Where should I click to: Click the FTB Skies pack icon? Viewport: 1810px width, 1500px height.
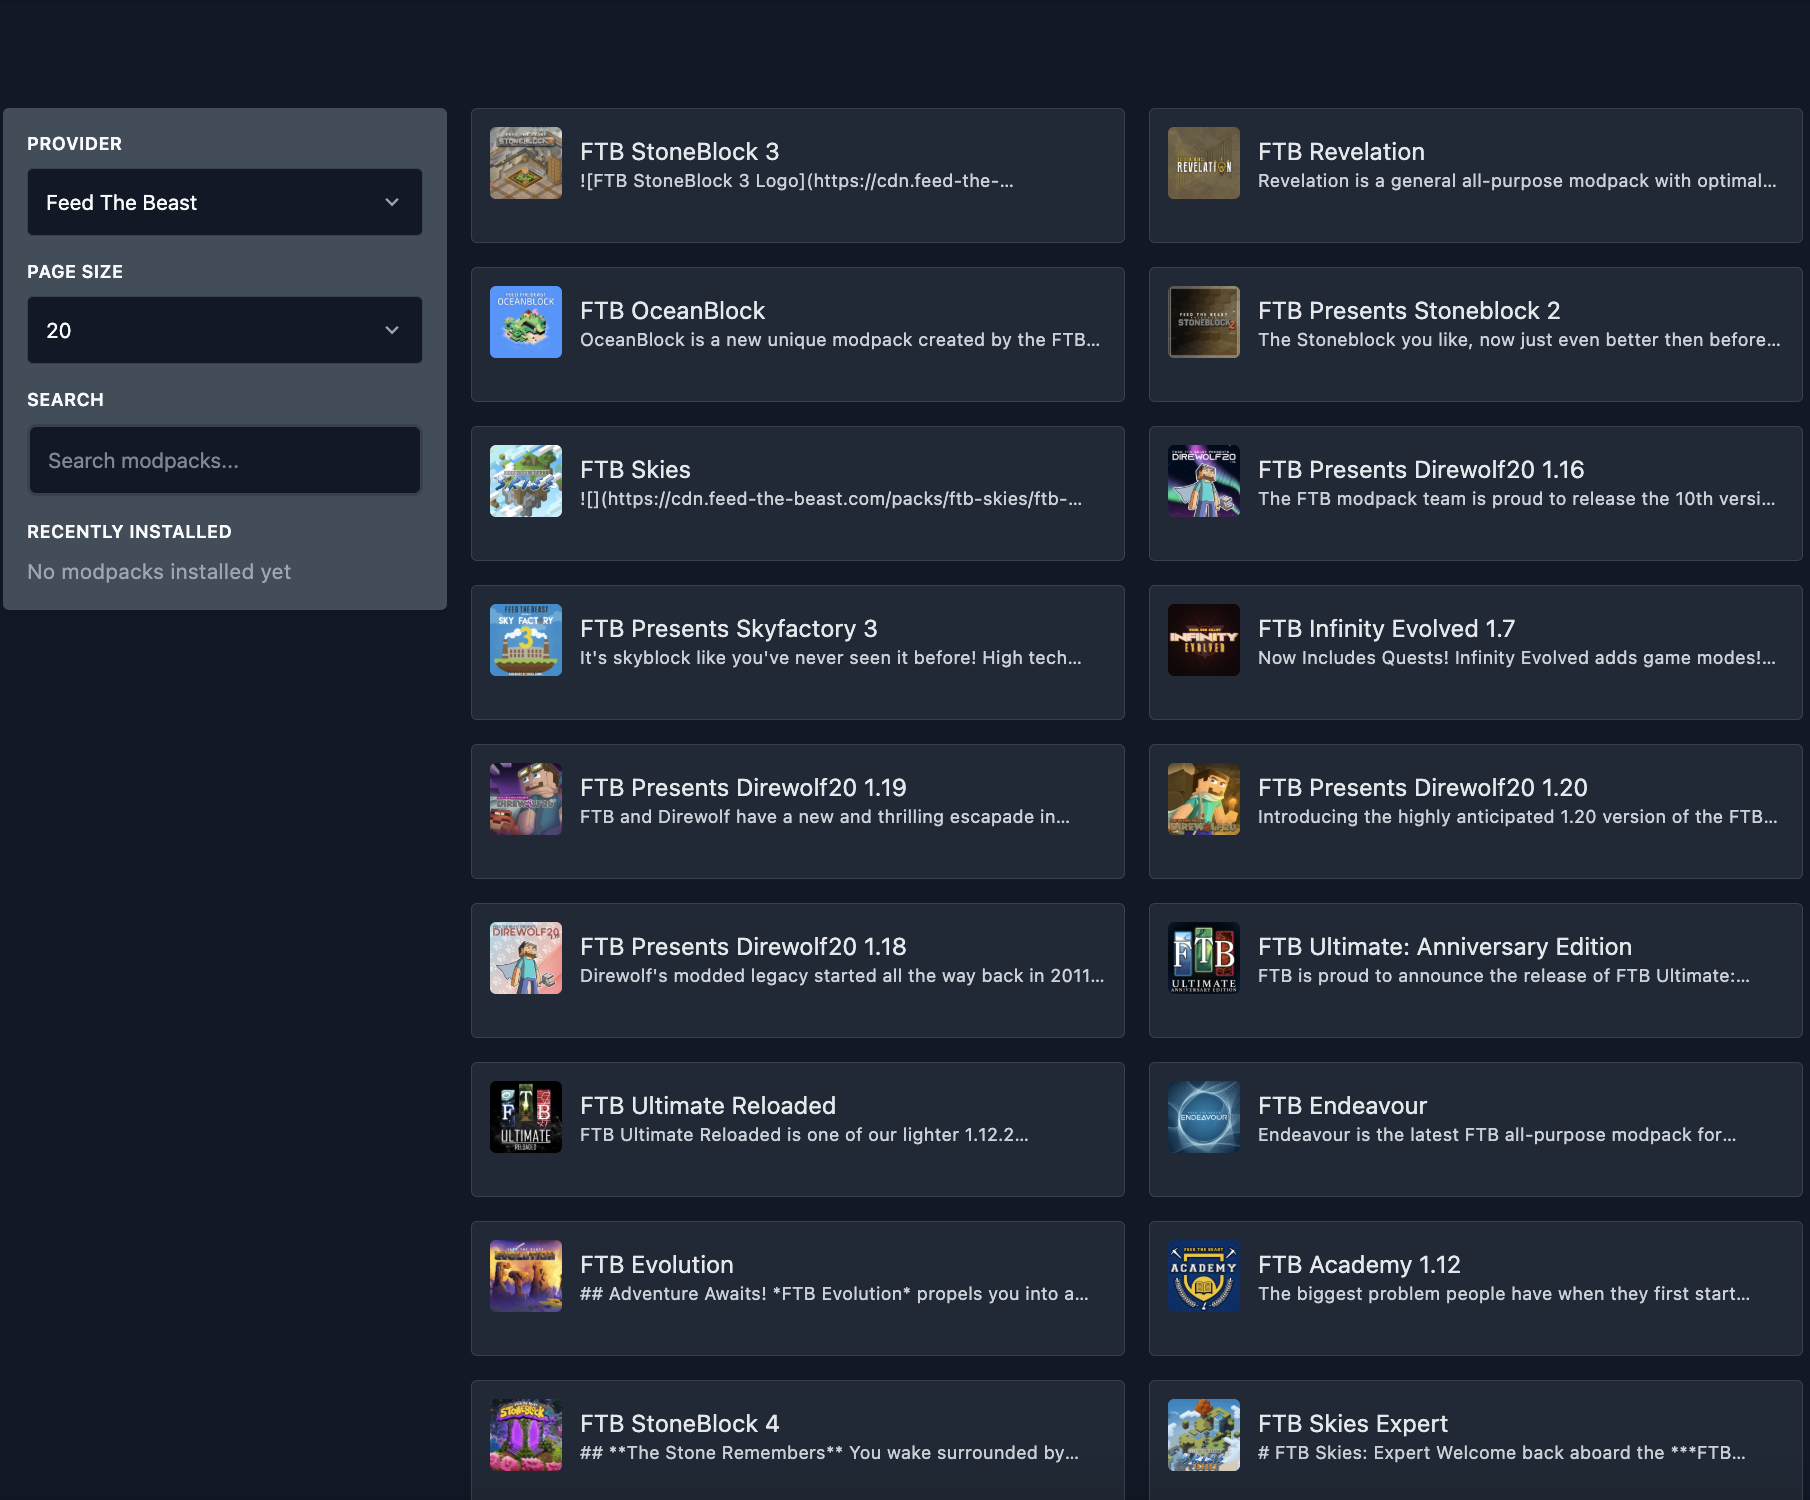(x=525, y=481)
